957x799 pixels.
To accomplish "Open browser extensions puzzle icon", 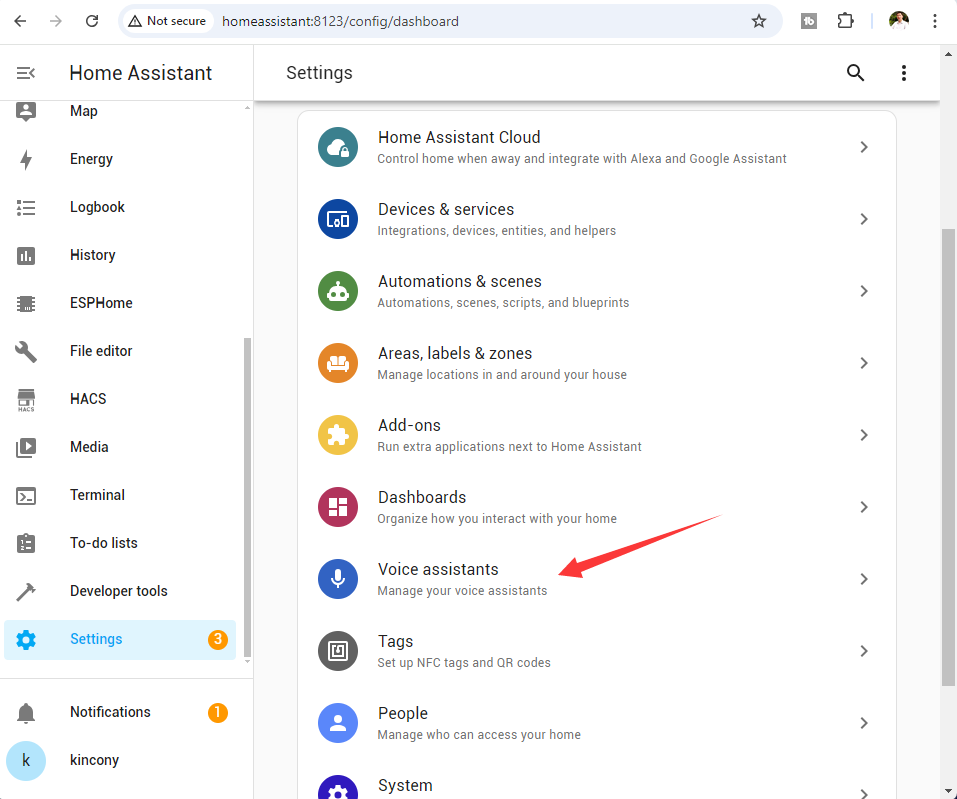I will click(845, 21).
